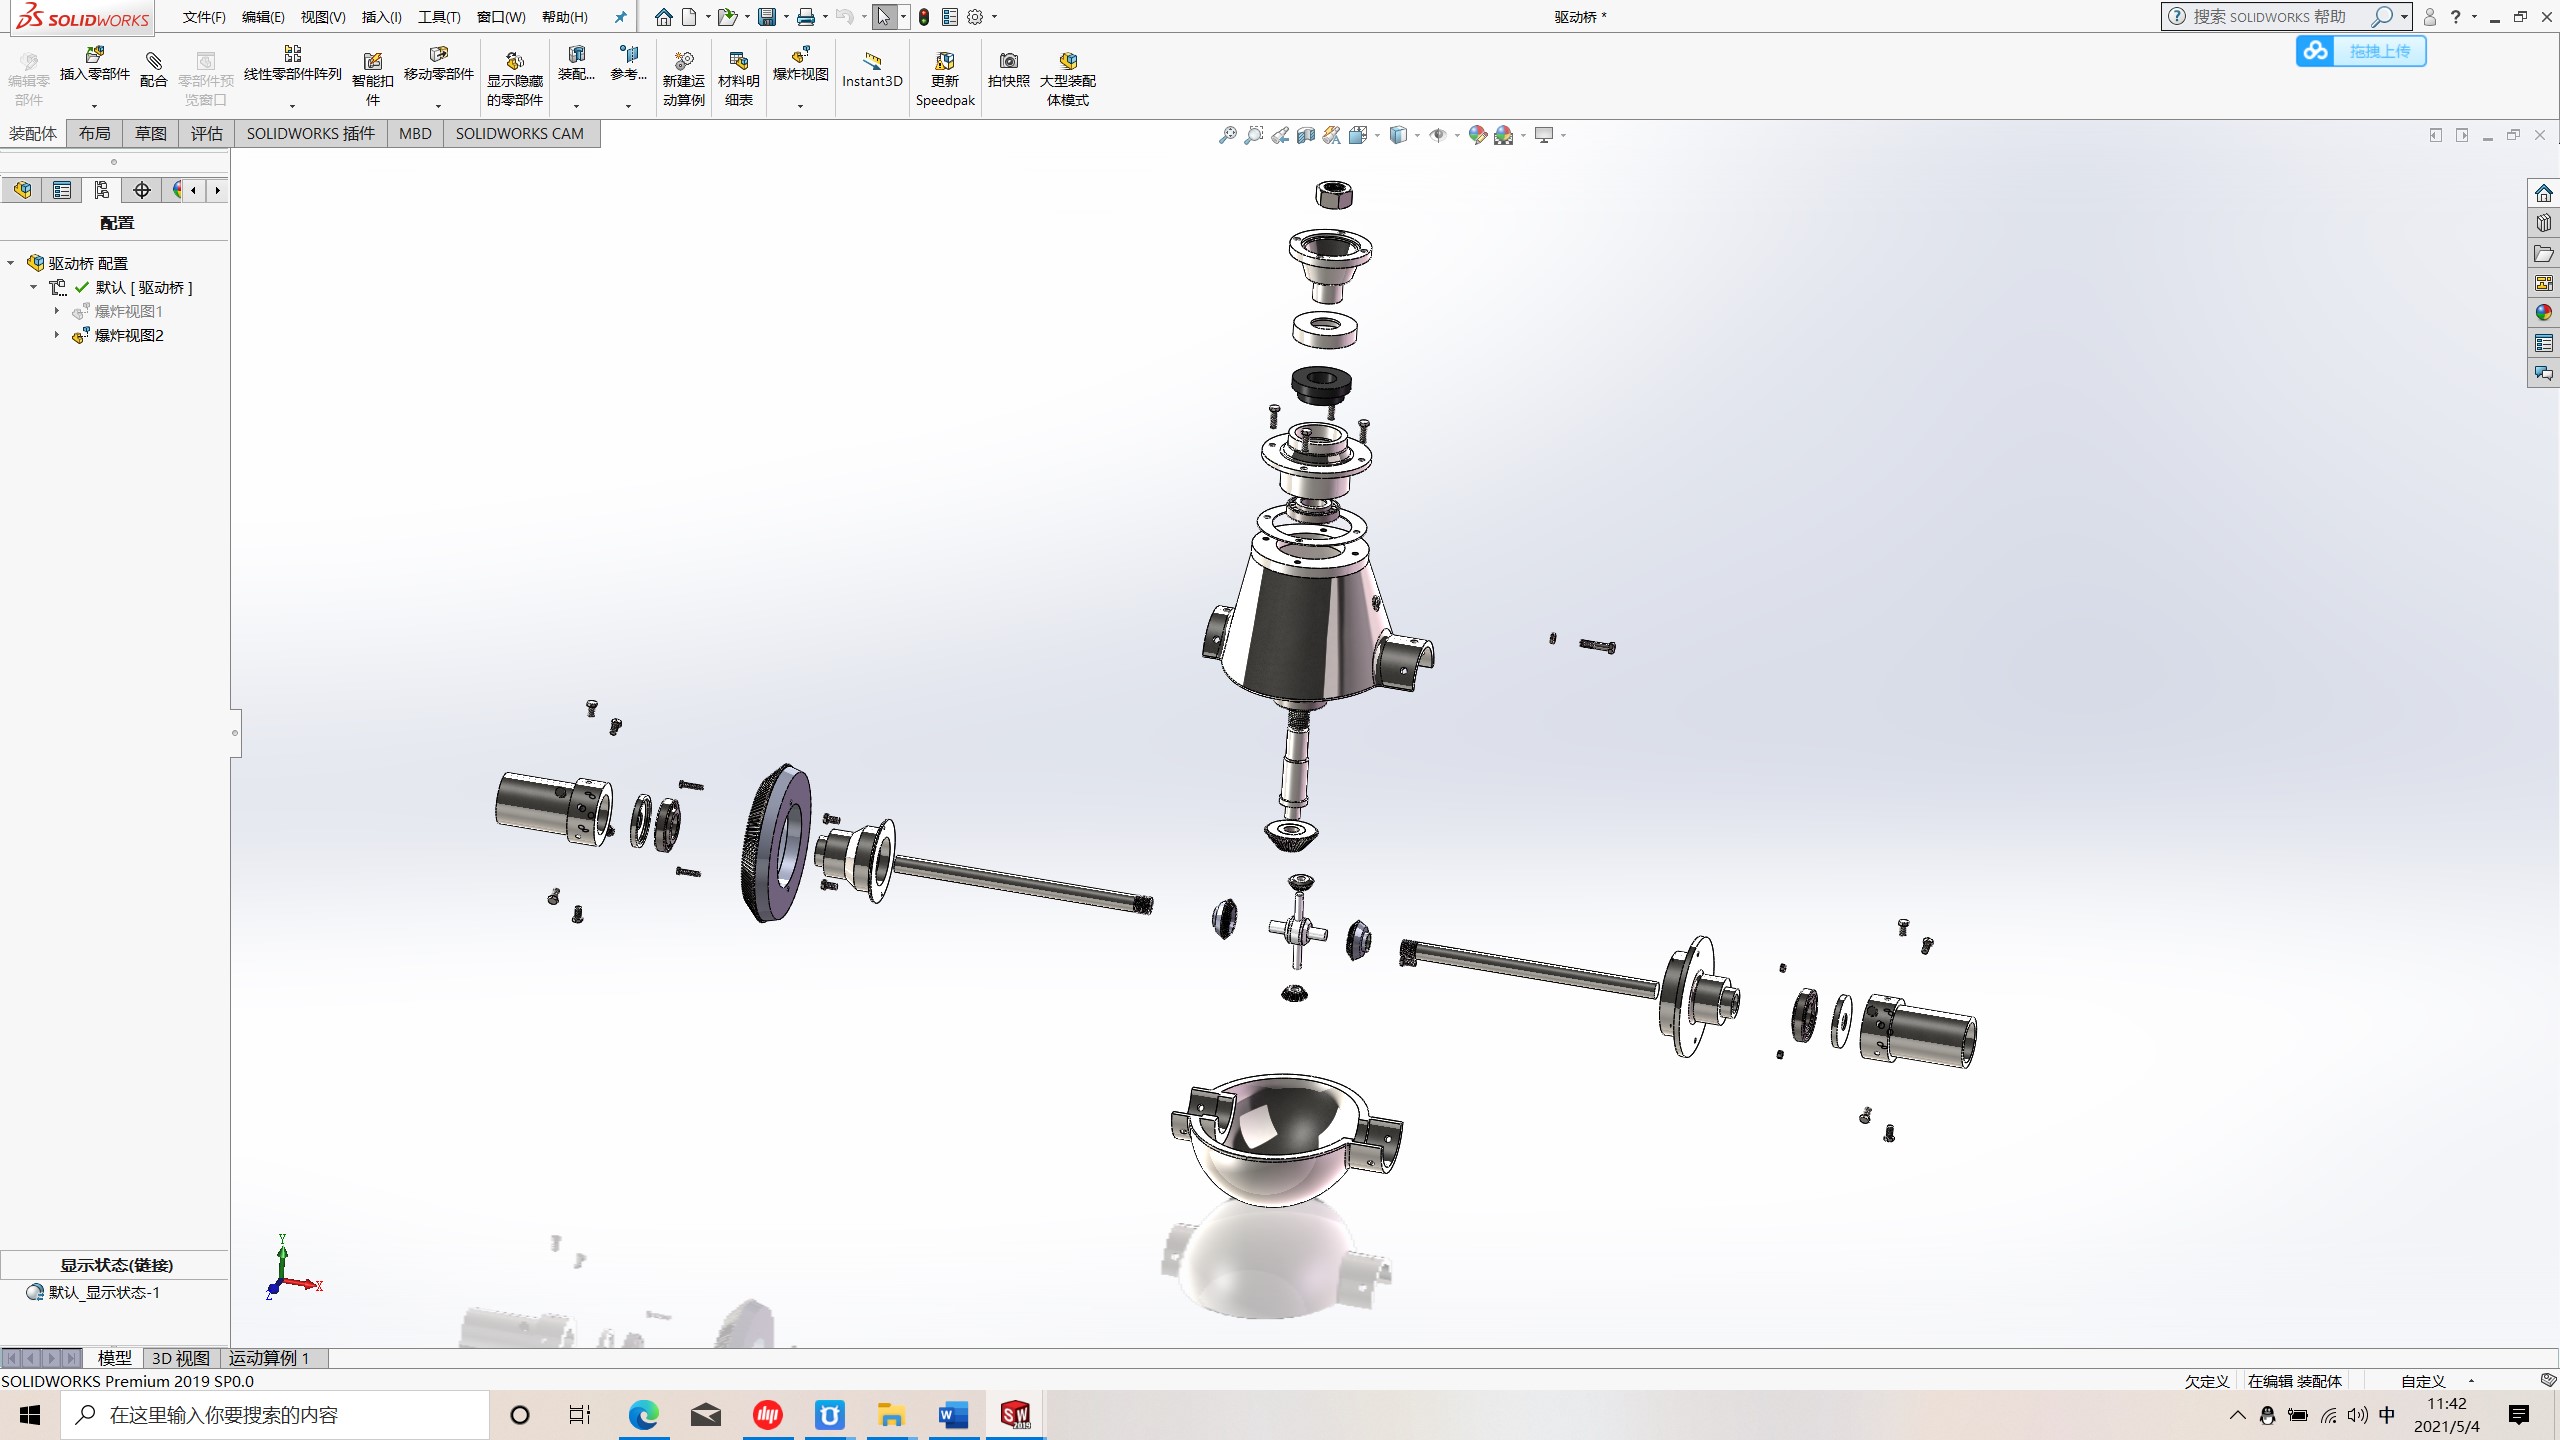Click the Windows taskbar search box
This screenshot has width=2560, height=1440.
pos(275,1415)
